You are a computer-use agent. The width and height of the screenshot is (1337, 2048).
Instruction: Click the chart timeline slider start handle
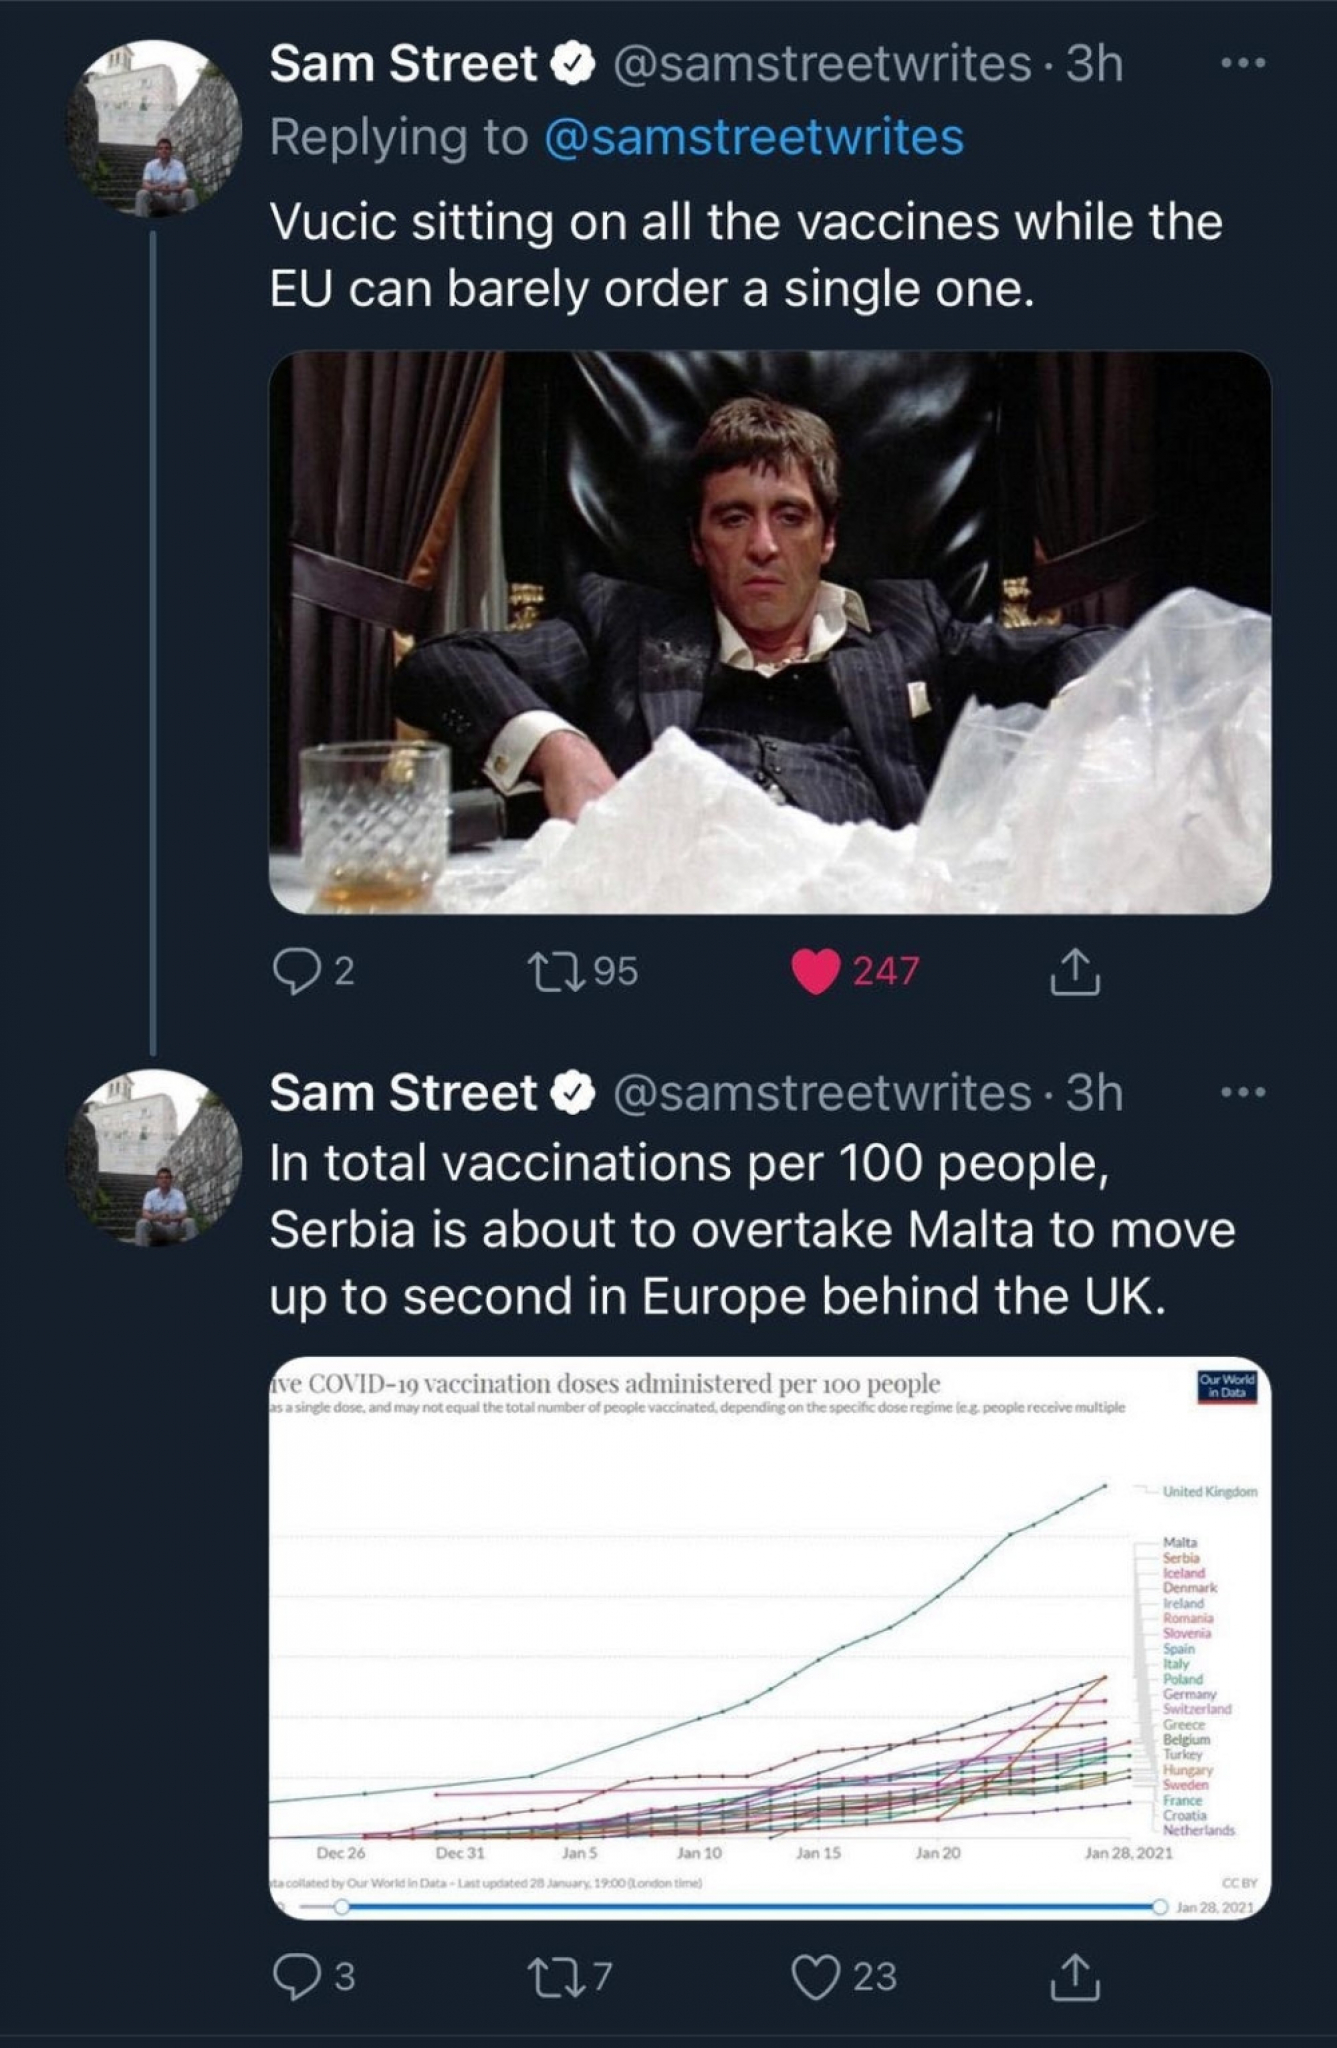tap(342, 1907)
